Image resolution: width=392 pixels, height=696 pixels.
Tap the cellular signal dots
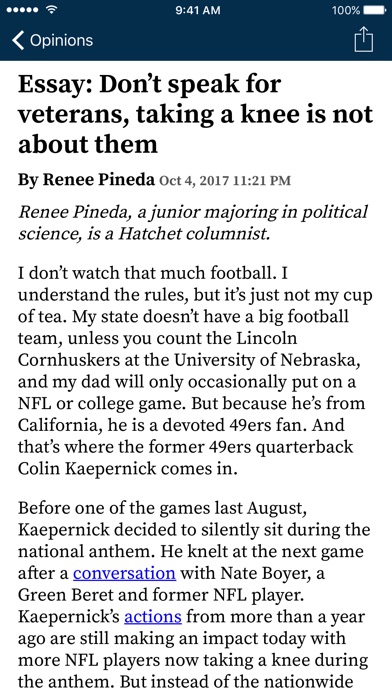(24, 10)
